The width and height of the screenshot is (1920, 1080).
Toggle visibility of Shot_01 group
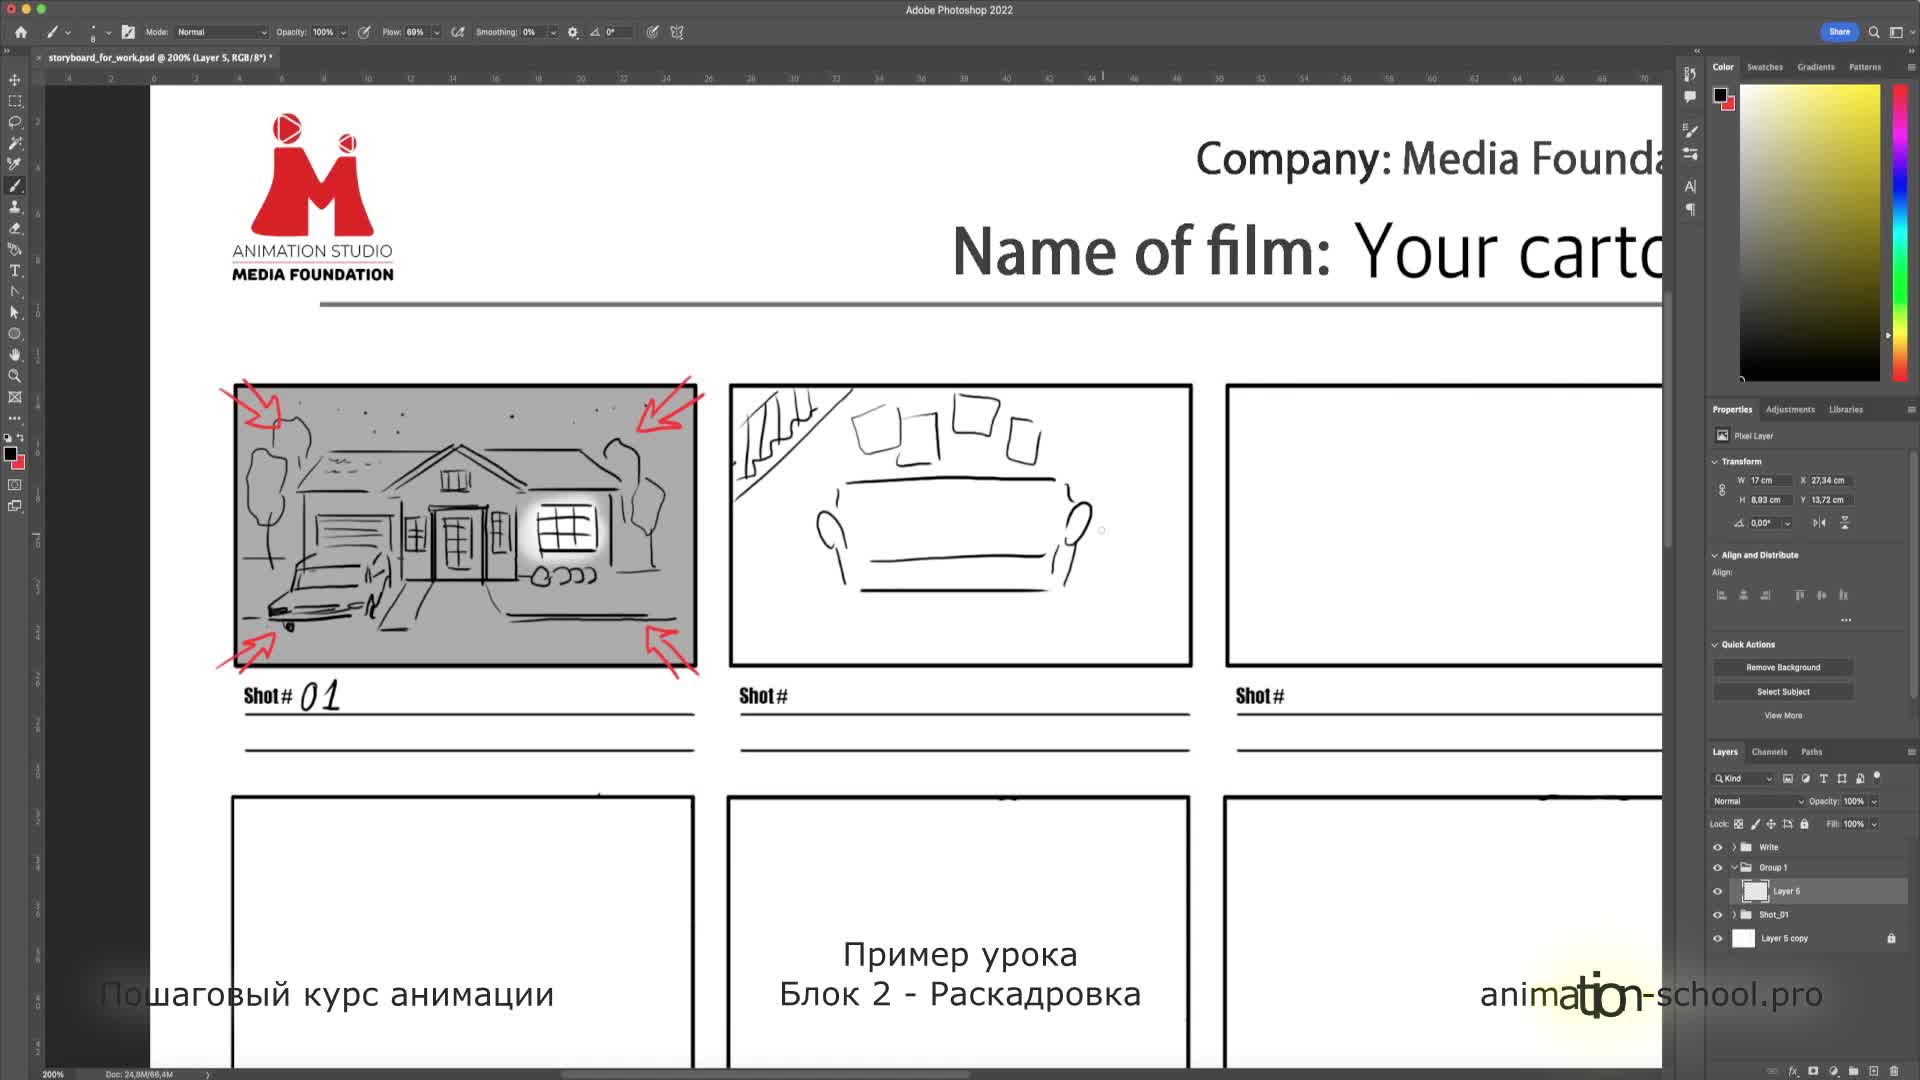[x=1718, y=915]
